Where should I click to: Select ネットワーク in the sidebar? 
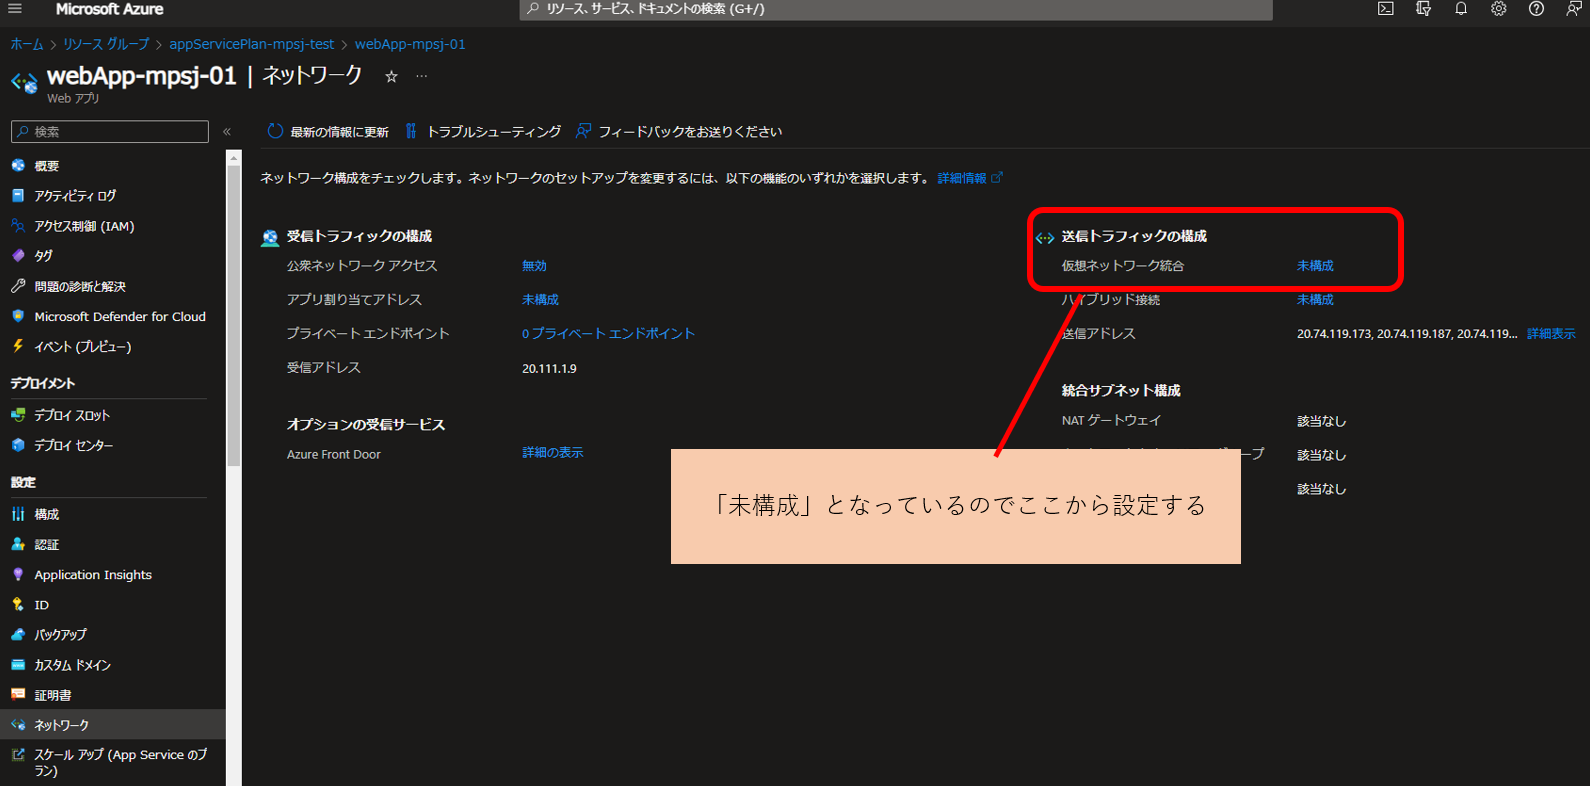coord(113,725)
